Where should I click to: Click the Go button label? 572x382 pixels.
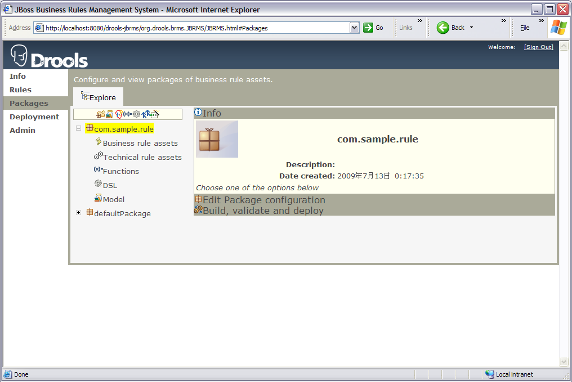click(379, 28)
